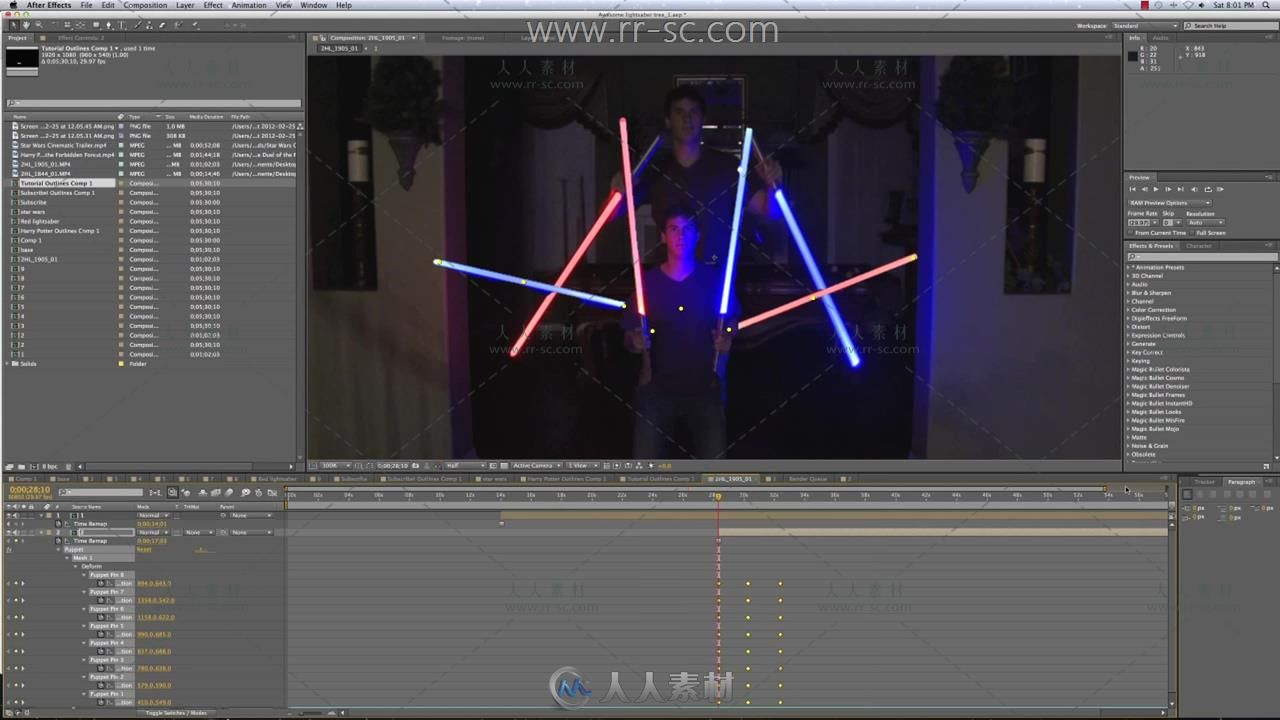
Task: Select the Type tool
Action: (x=121, y=25)
